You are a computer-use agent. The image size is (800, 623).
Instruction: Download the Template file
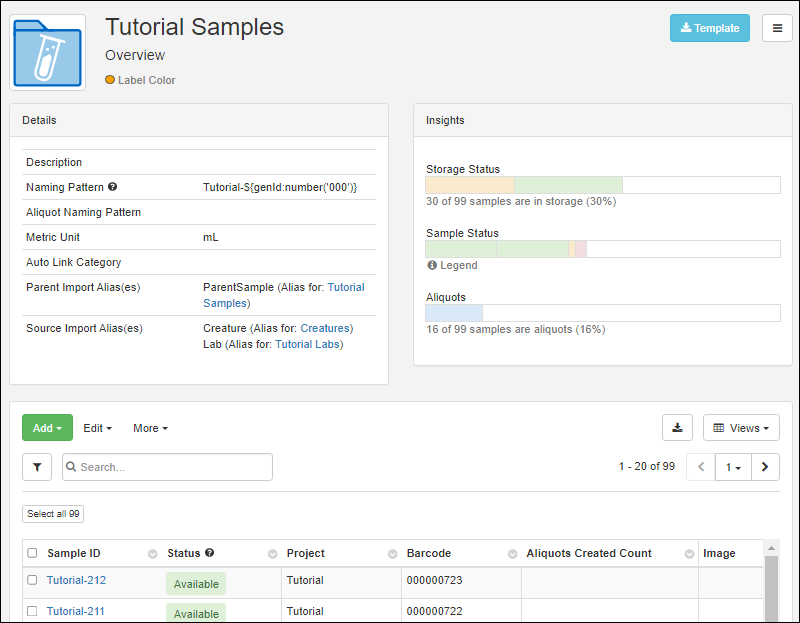(710, 28)
